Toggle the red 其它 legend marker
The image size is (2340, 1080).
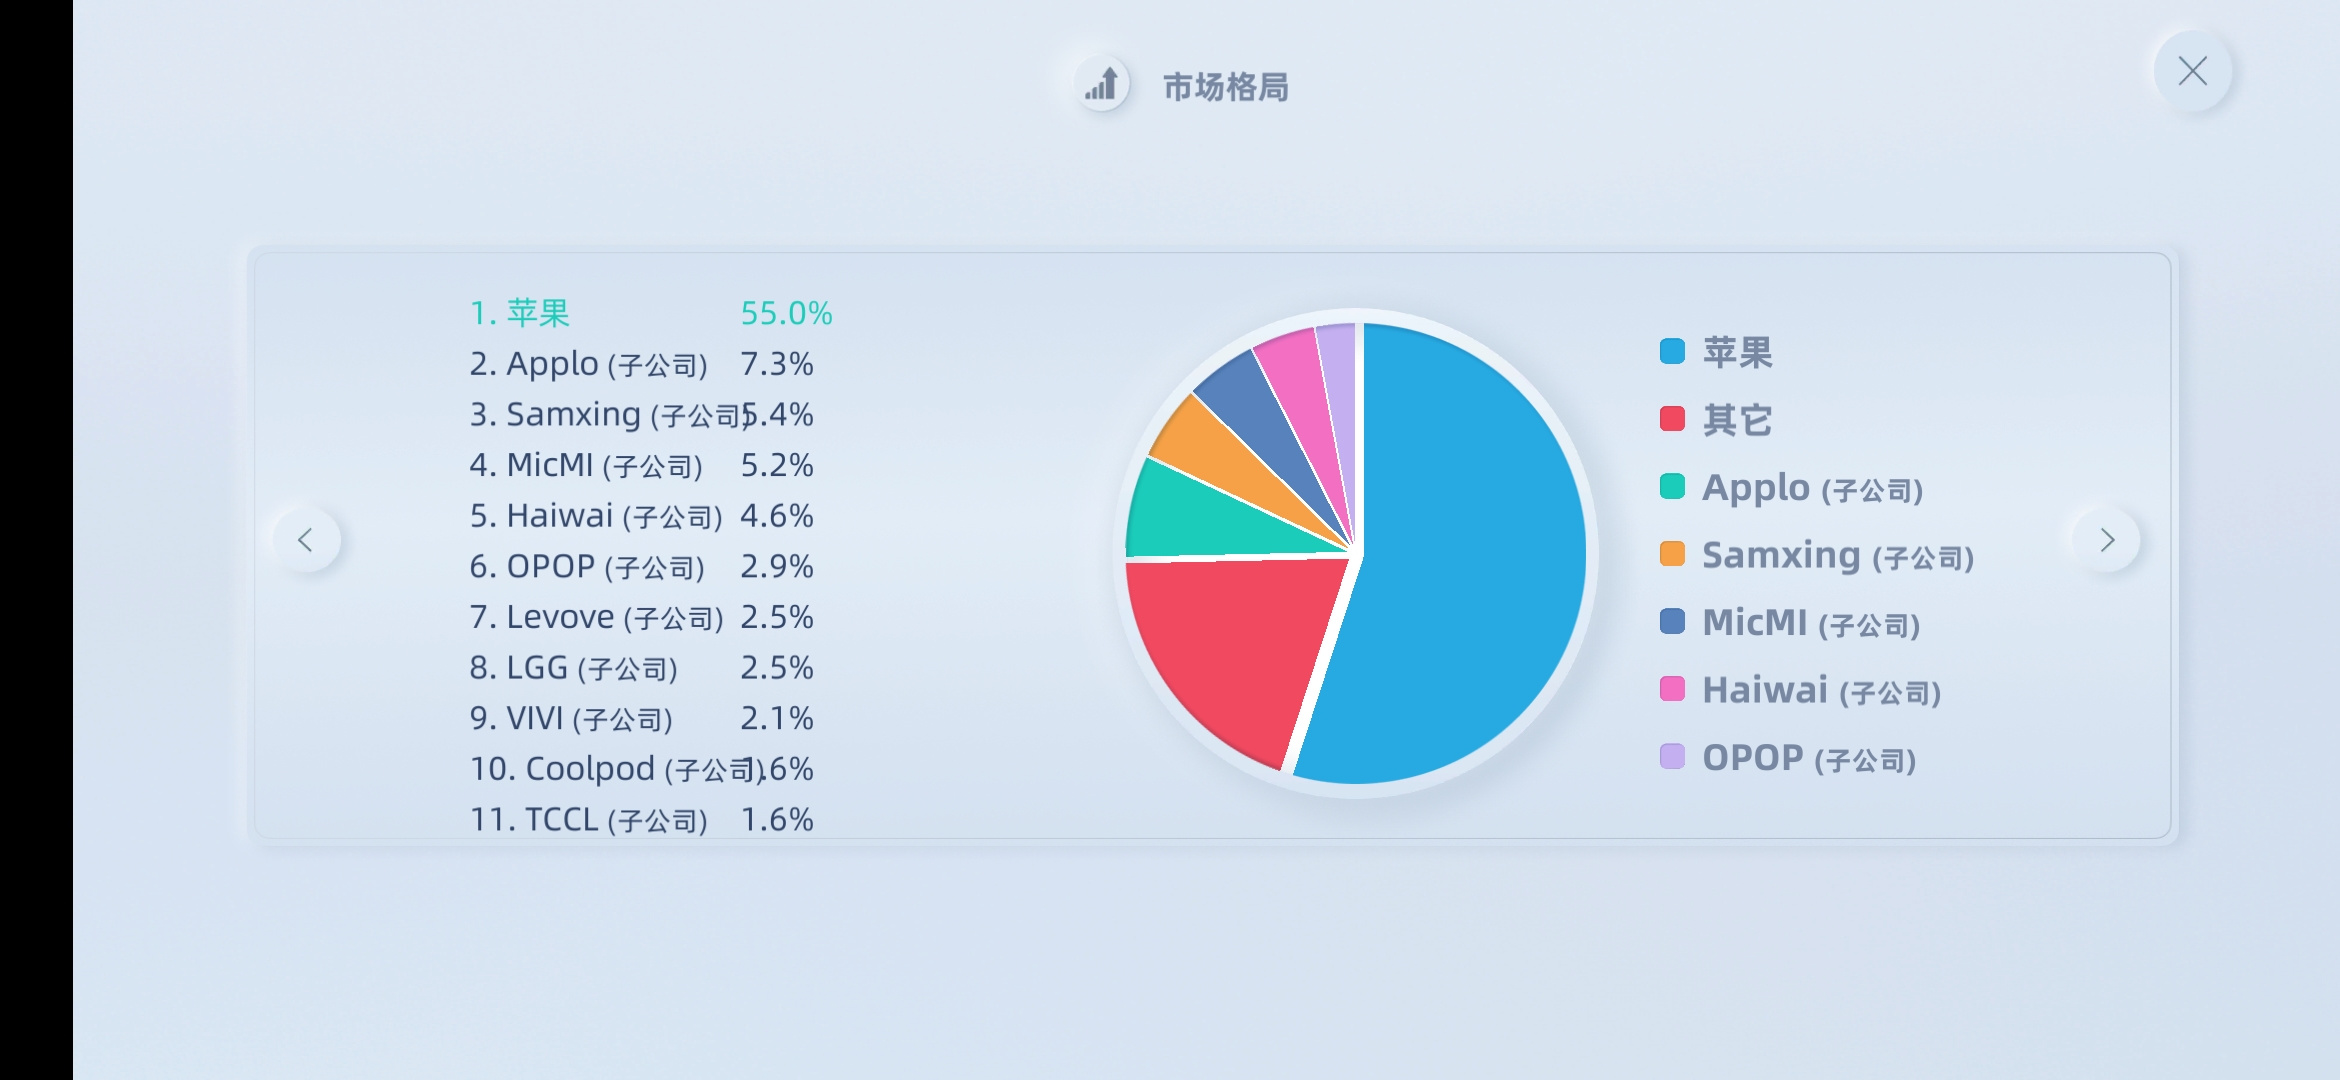click(1672, 418)
